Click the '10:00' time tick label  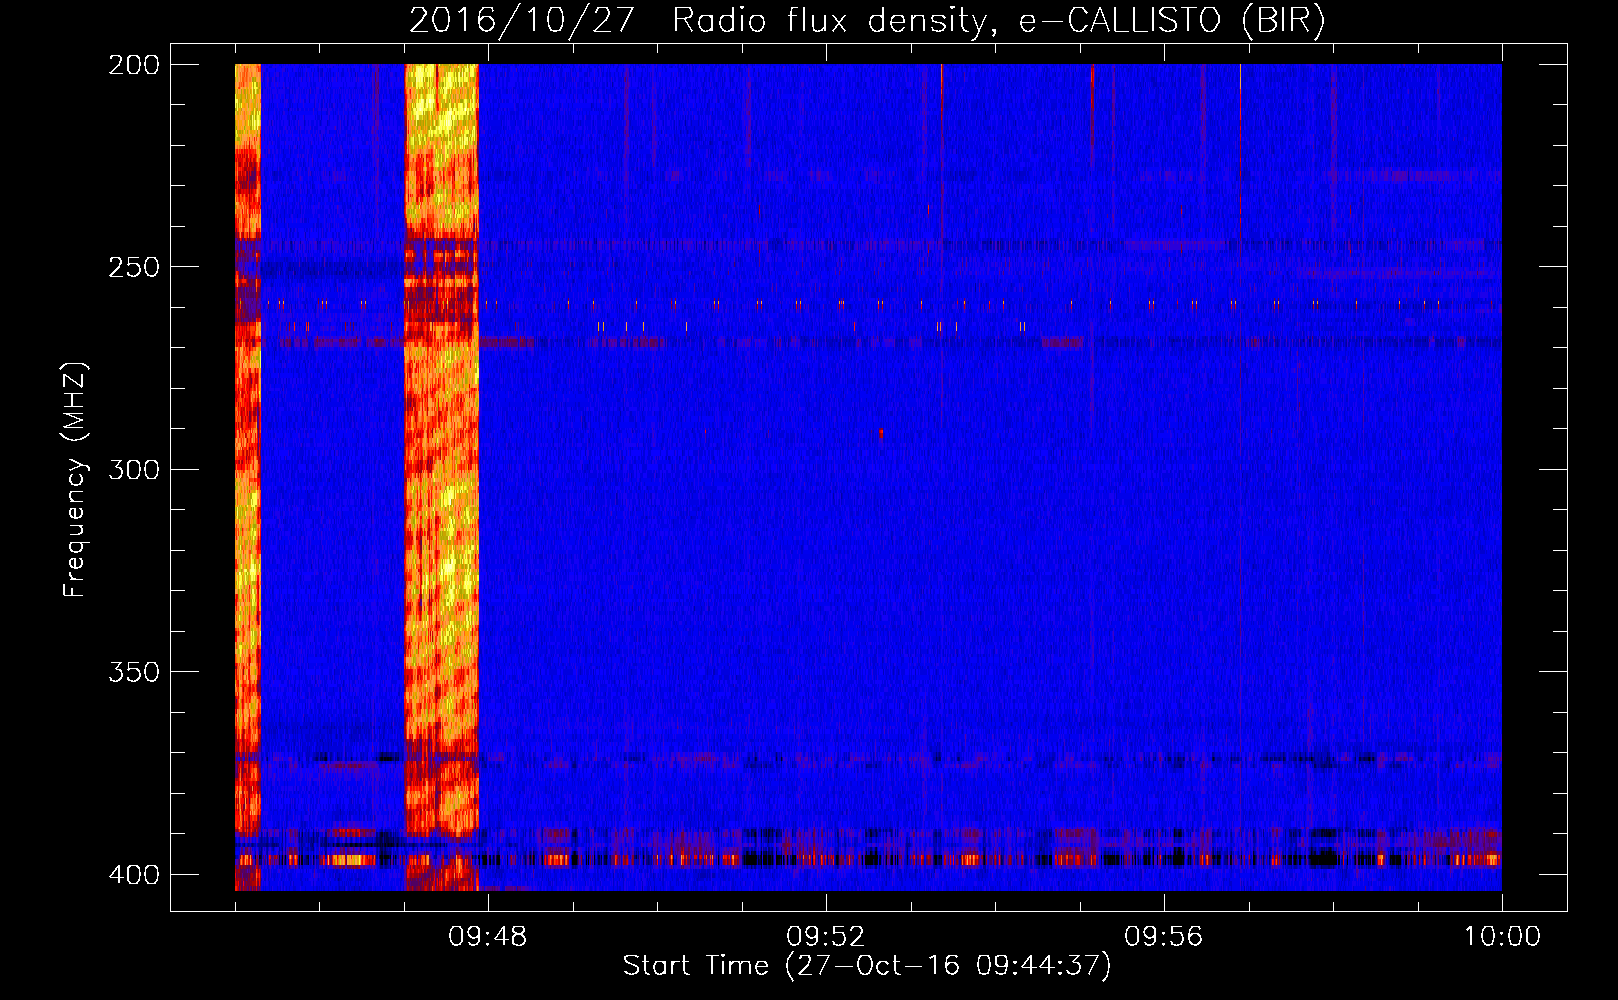(1502, 937)
